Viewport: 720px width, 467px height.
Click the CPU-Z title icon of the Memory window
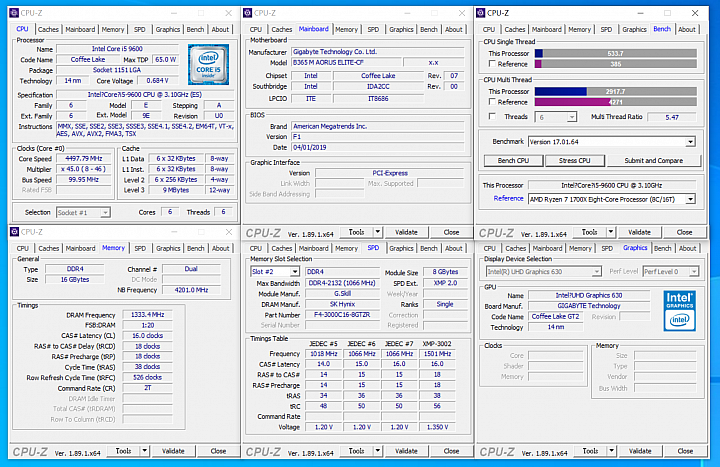14,232
